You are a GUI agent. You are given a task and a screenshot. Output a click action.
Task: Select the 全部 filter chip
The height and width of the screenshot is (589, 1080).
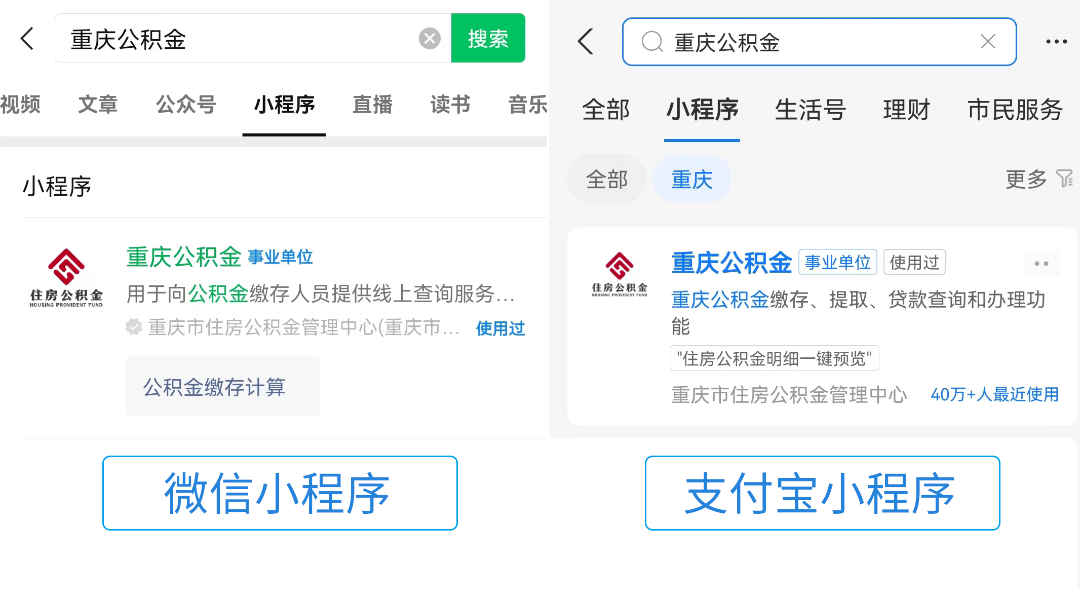[606, 180]
